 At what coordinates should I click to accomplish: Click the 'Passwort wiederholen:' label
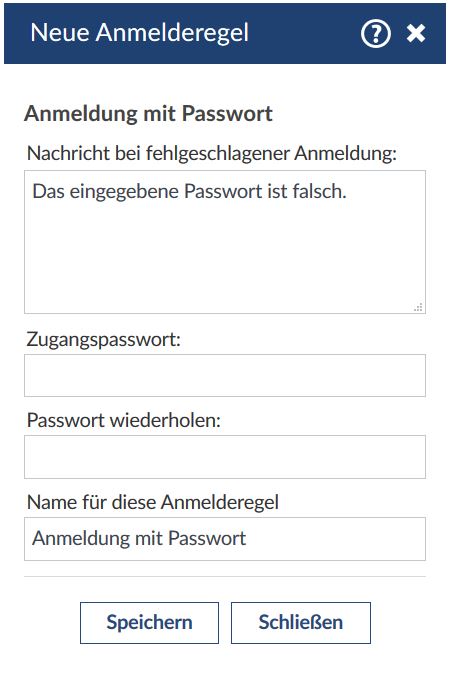pos(124,420)
